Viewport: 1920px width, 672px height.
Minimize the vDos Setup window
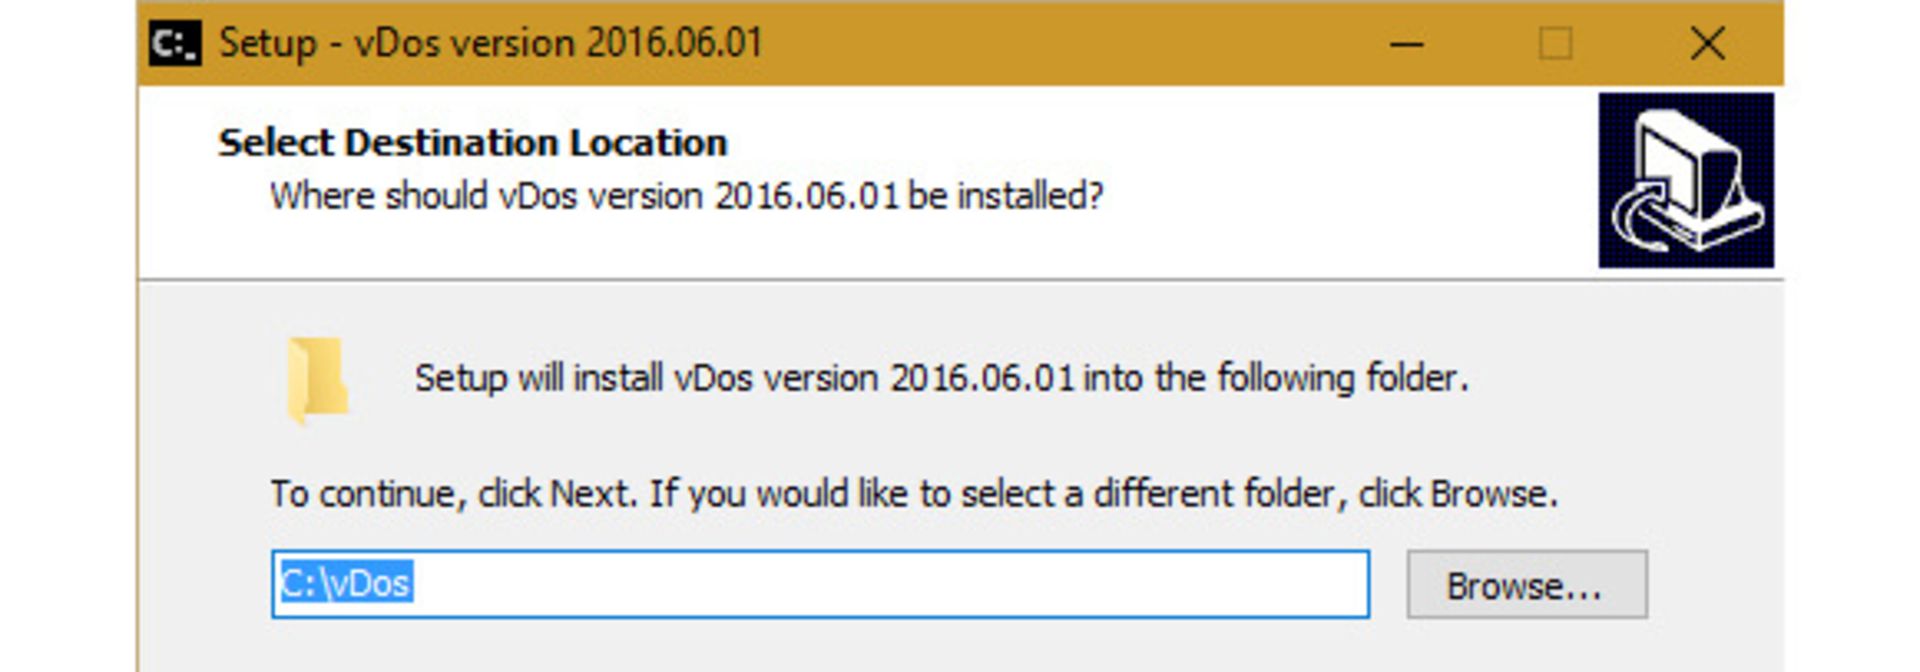point(1405,43)
